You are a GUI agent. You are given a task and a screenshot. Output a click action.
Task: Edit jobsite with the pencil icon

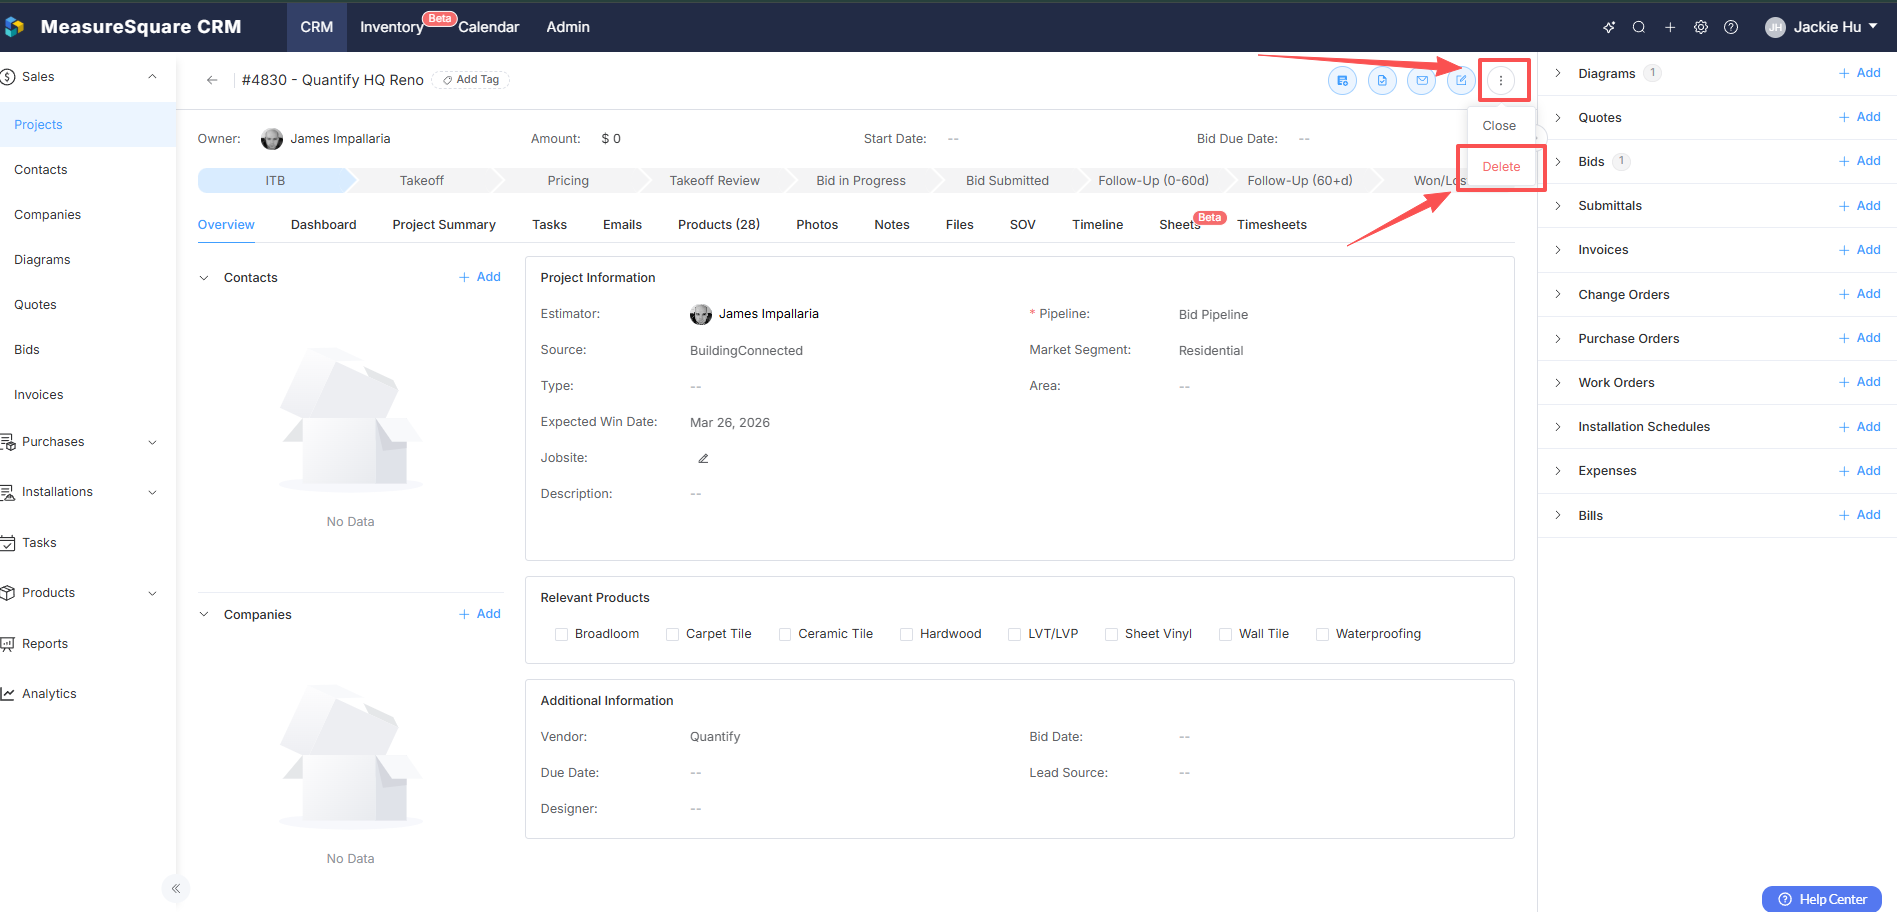(x=703, y=458)
